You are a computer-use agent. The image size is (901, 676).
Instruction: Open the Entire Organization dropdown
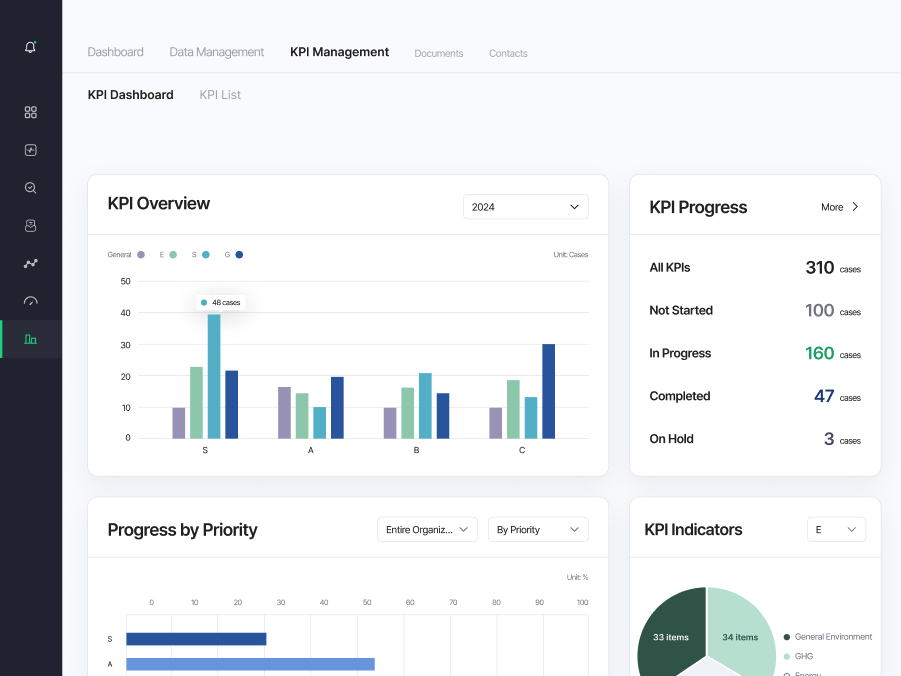pos(427,529)
